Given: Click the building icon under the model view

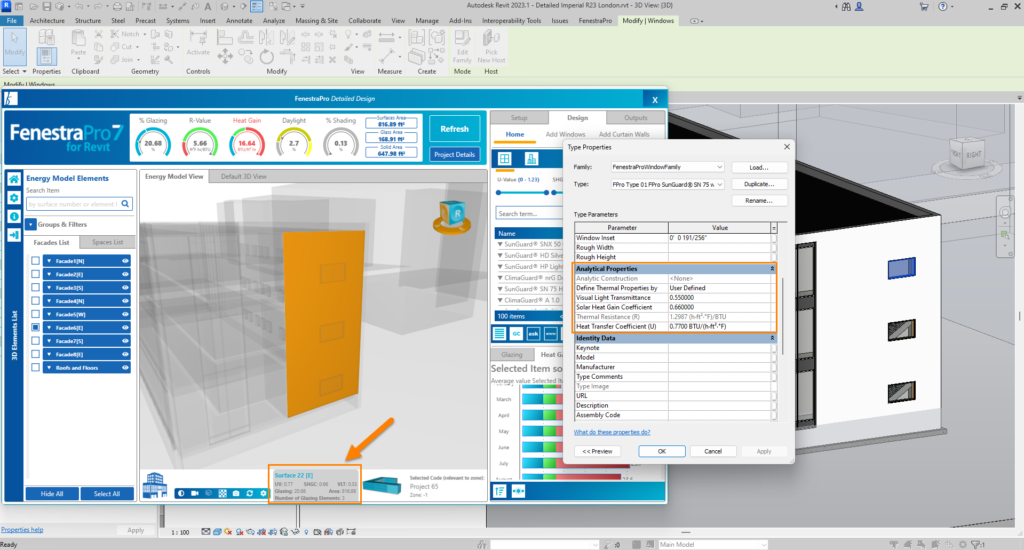Looking at the screenshot, I should pyautogui.click(x=155, y=485).
